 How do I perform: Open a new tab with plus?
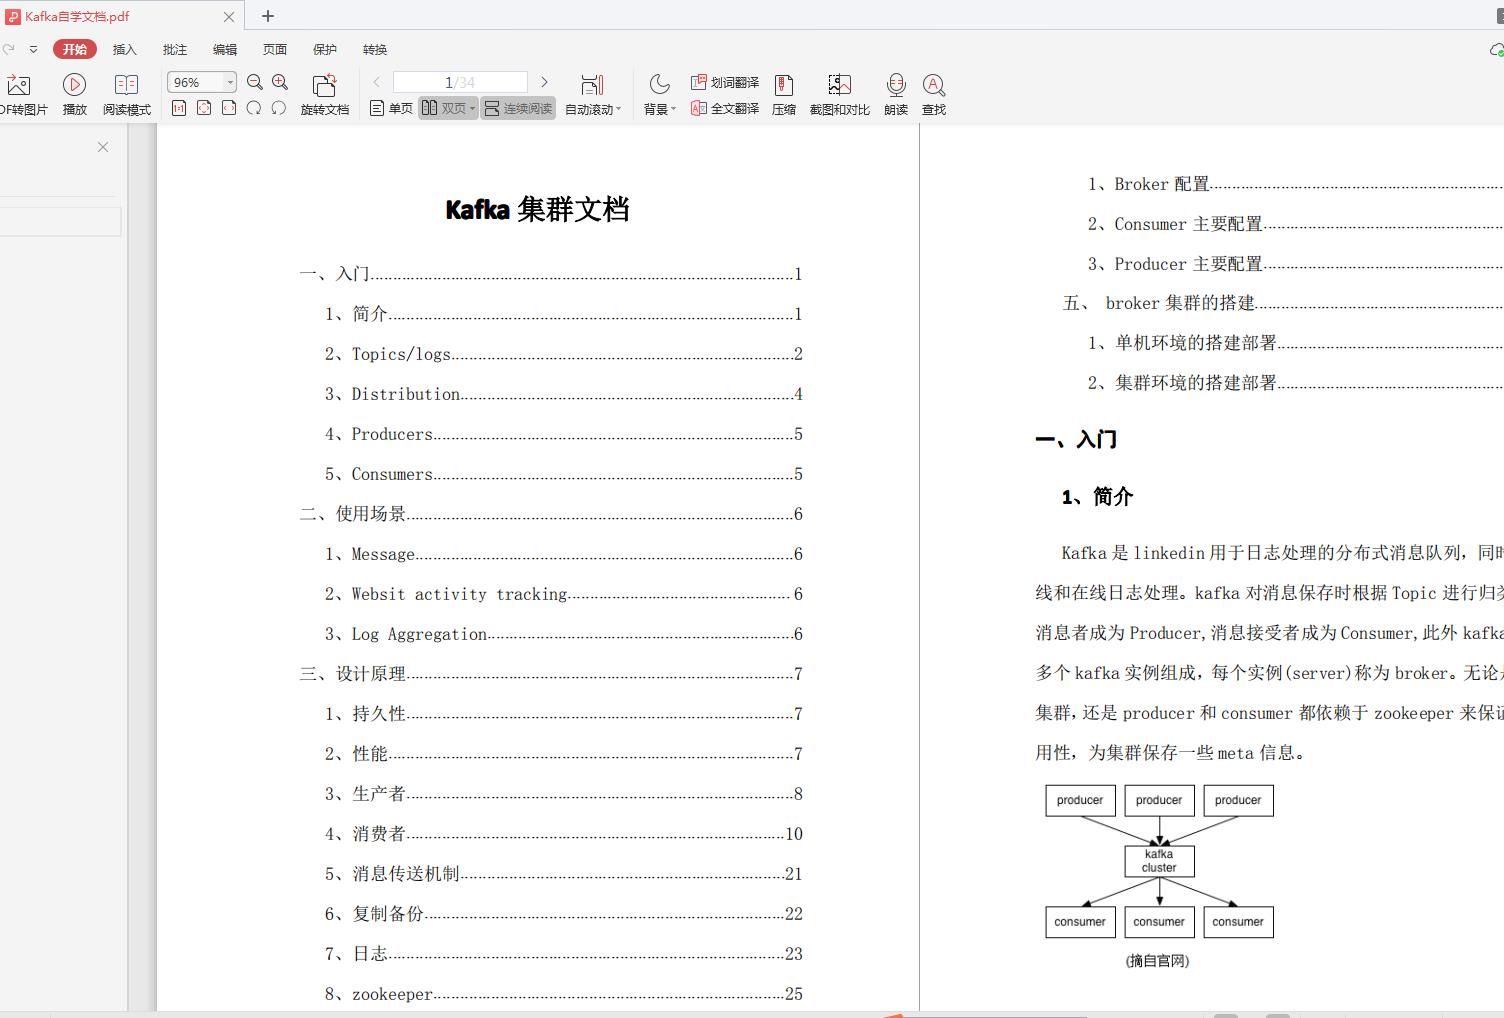[x=268, y=16]
